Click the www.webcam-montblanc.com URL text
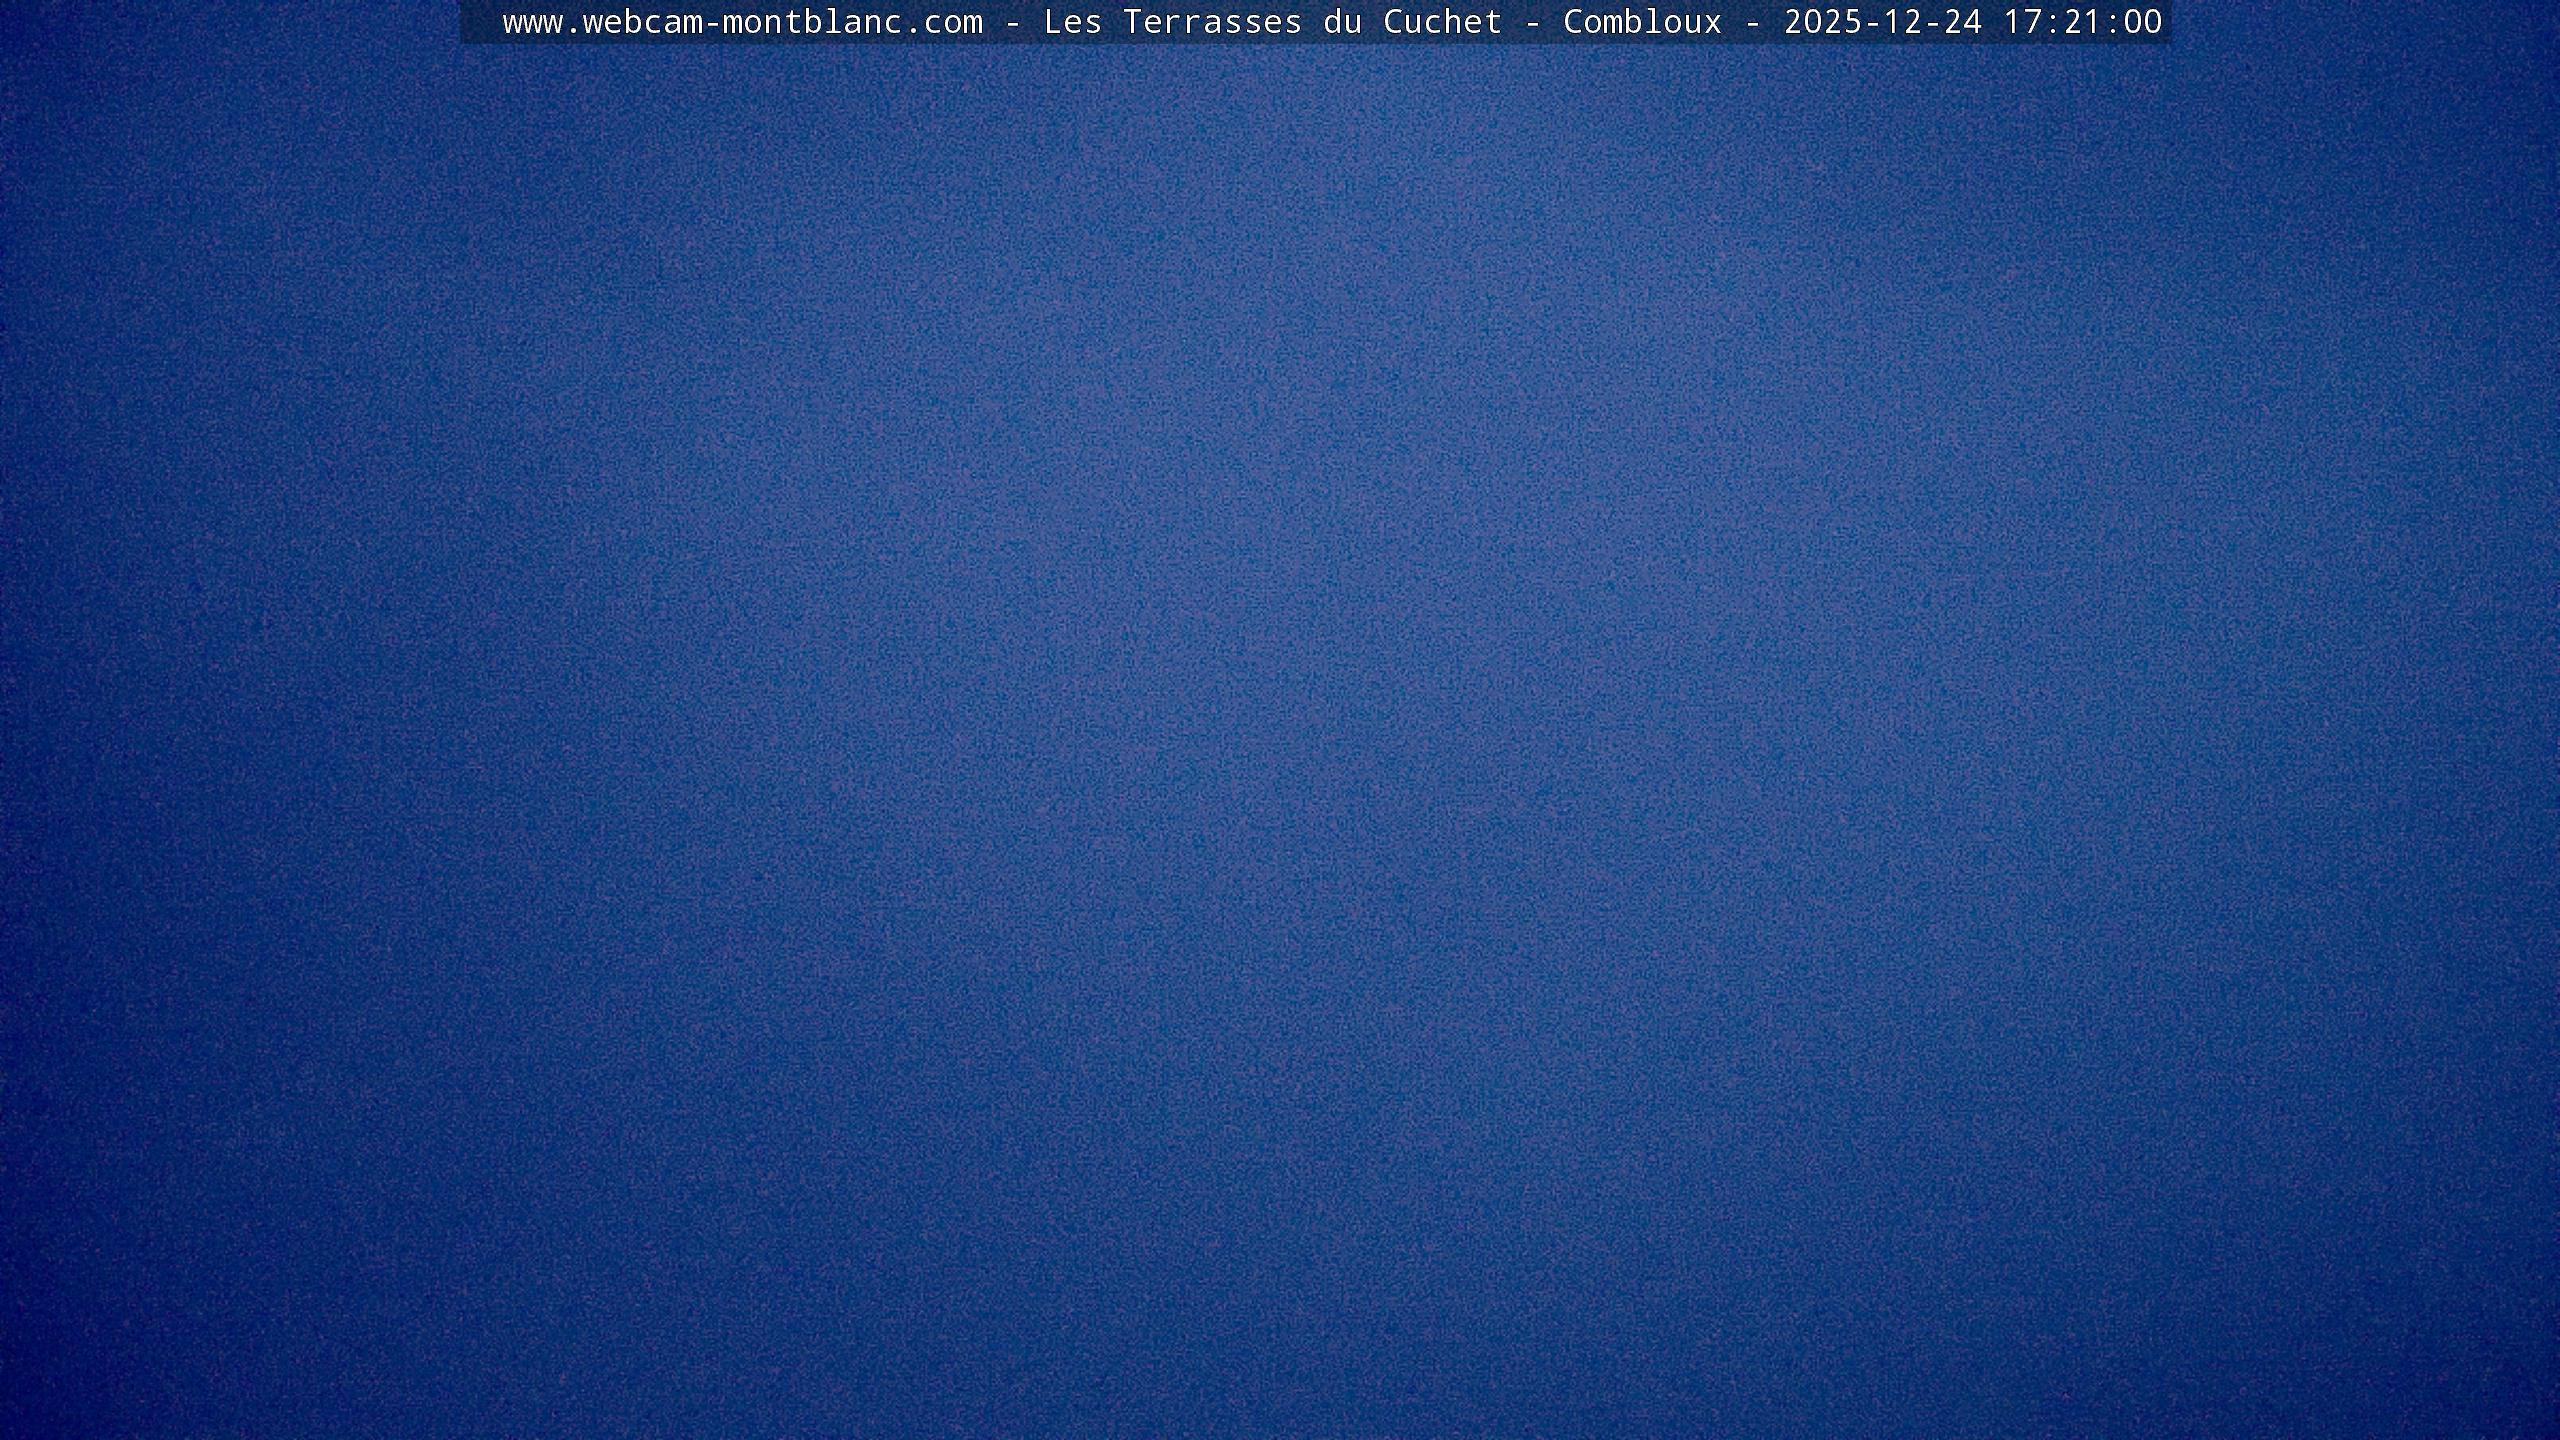 click(x=742, y=22)
